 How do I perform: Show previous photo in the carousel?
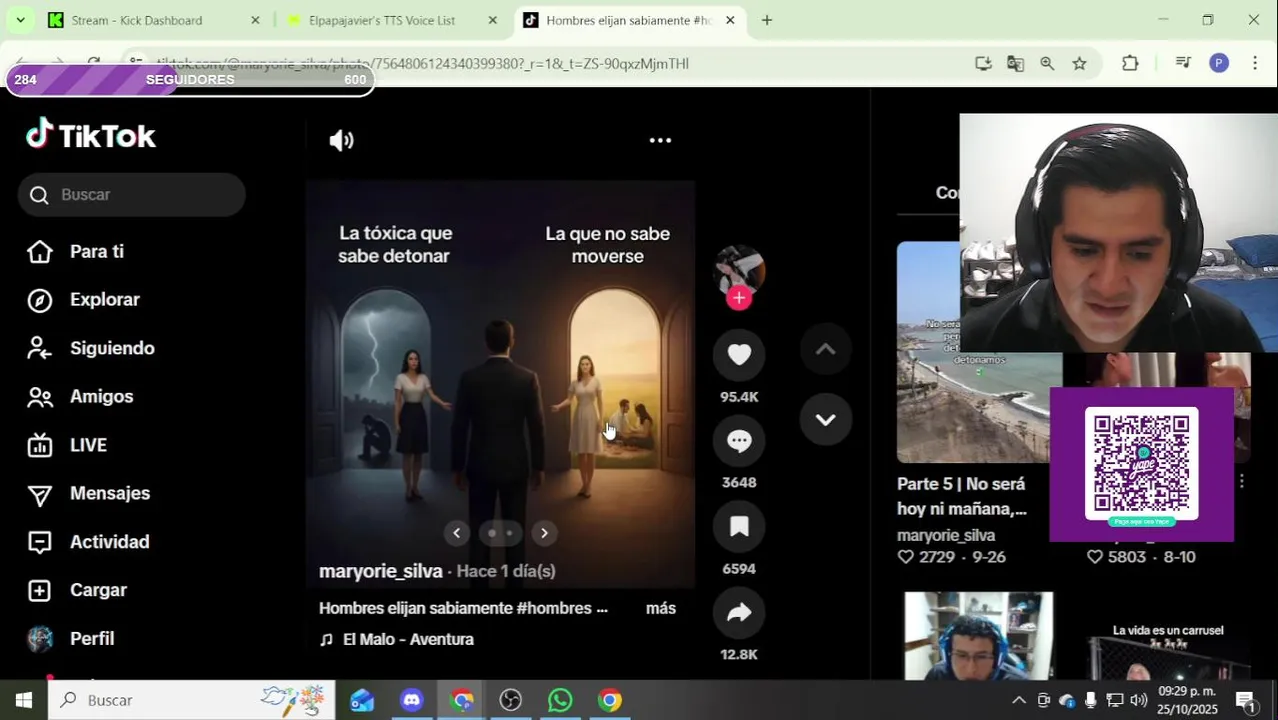pos(456,533)
